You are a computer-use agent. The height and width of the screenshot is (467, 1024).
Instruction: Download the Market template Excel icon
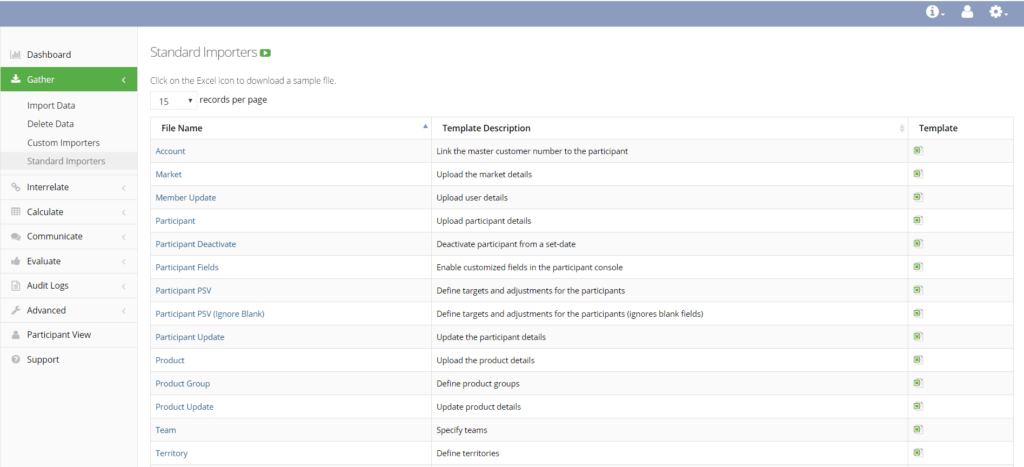(918, 174)
